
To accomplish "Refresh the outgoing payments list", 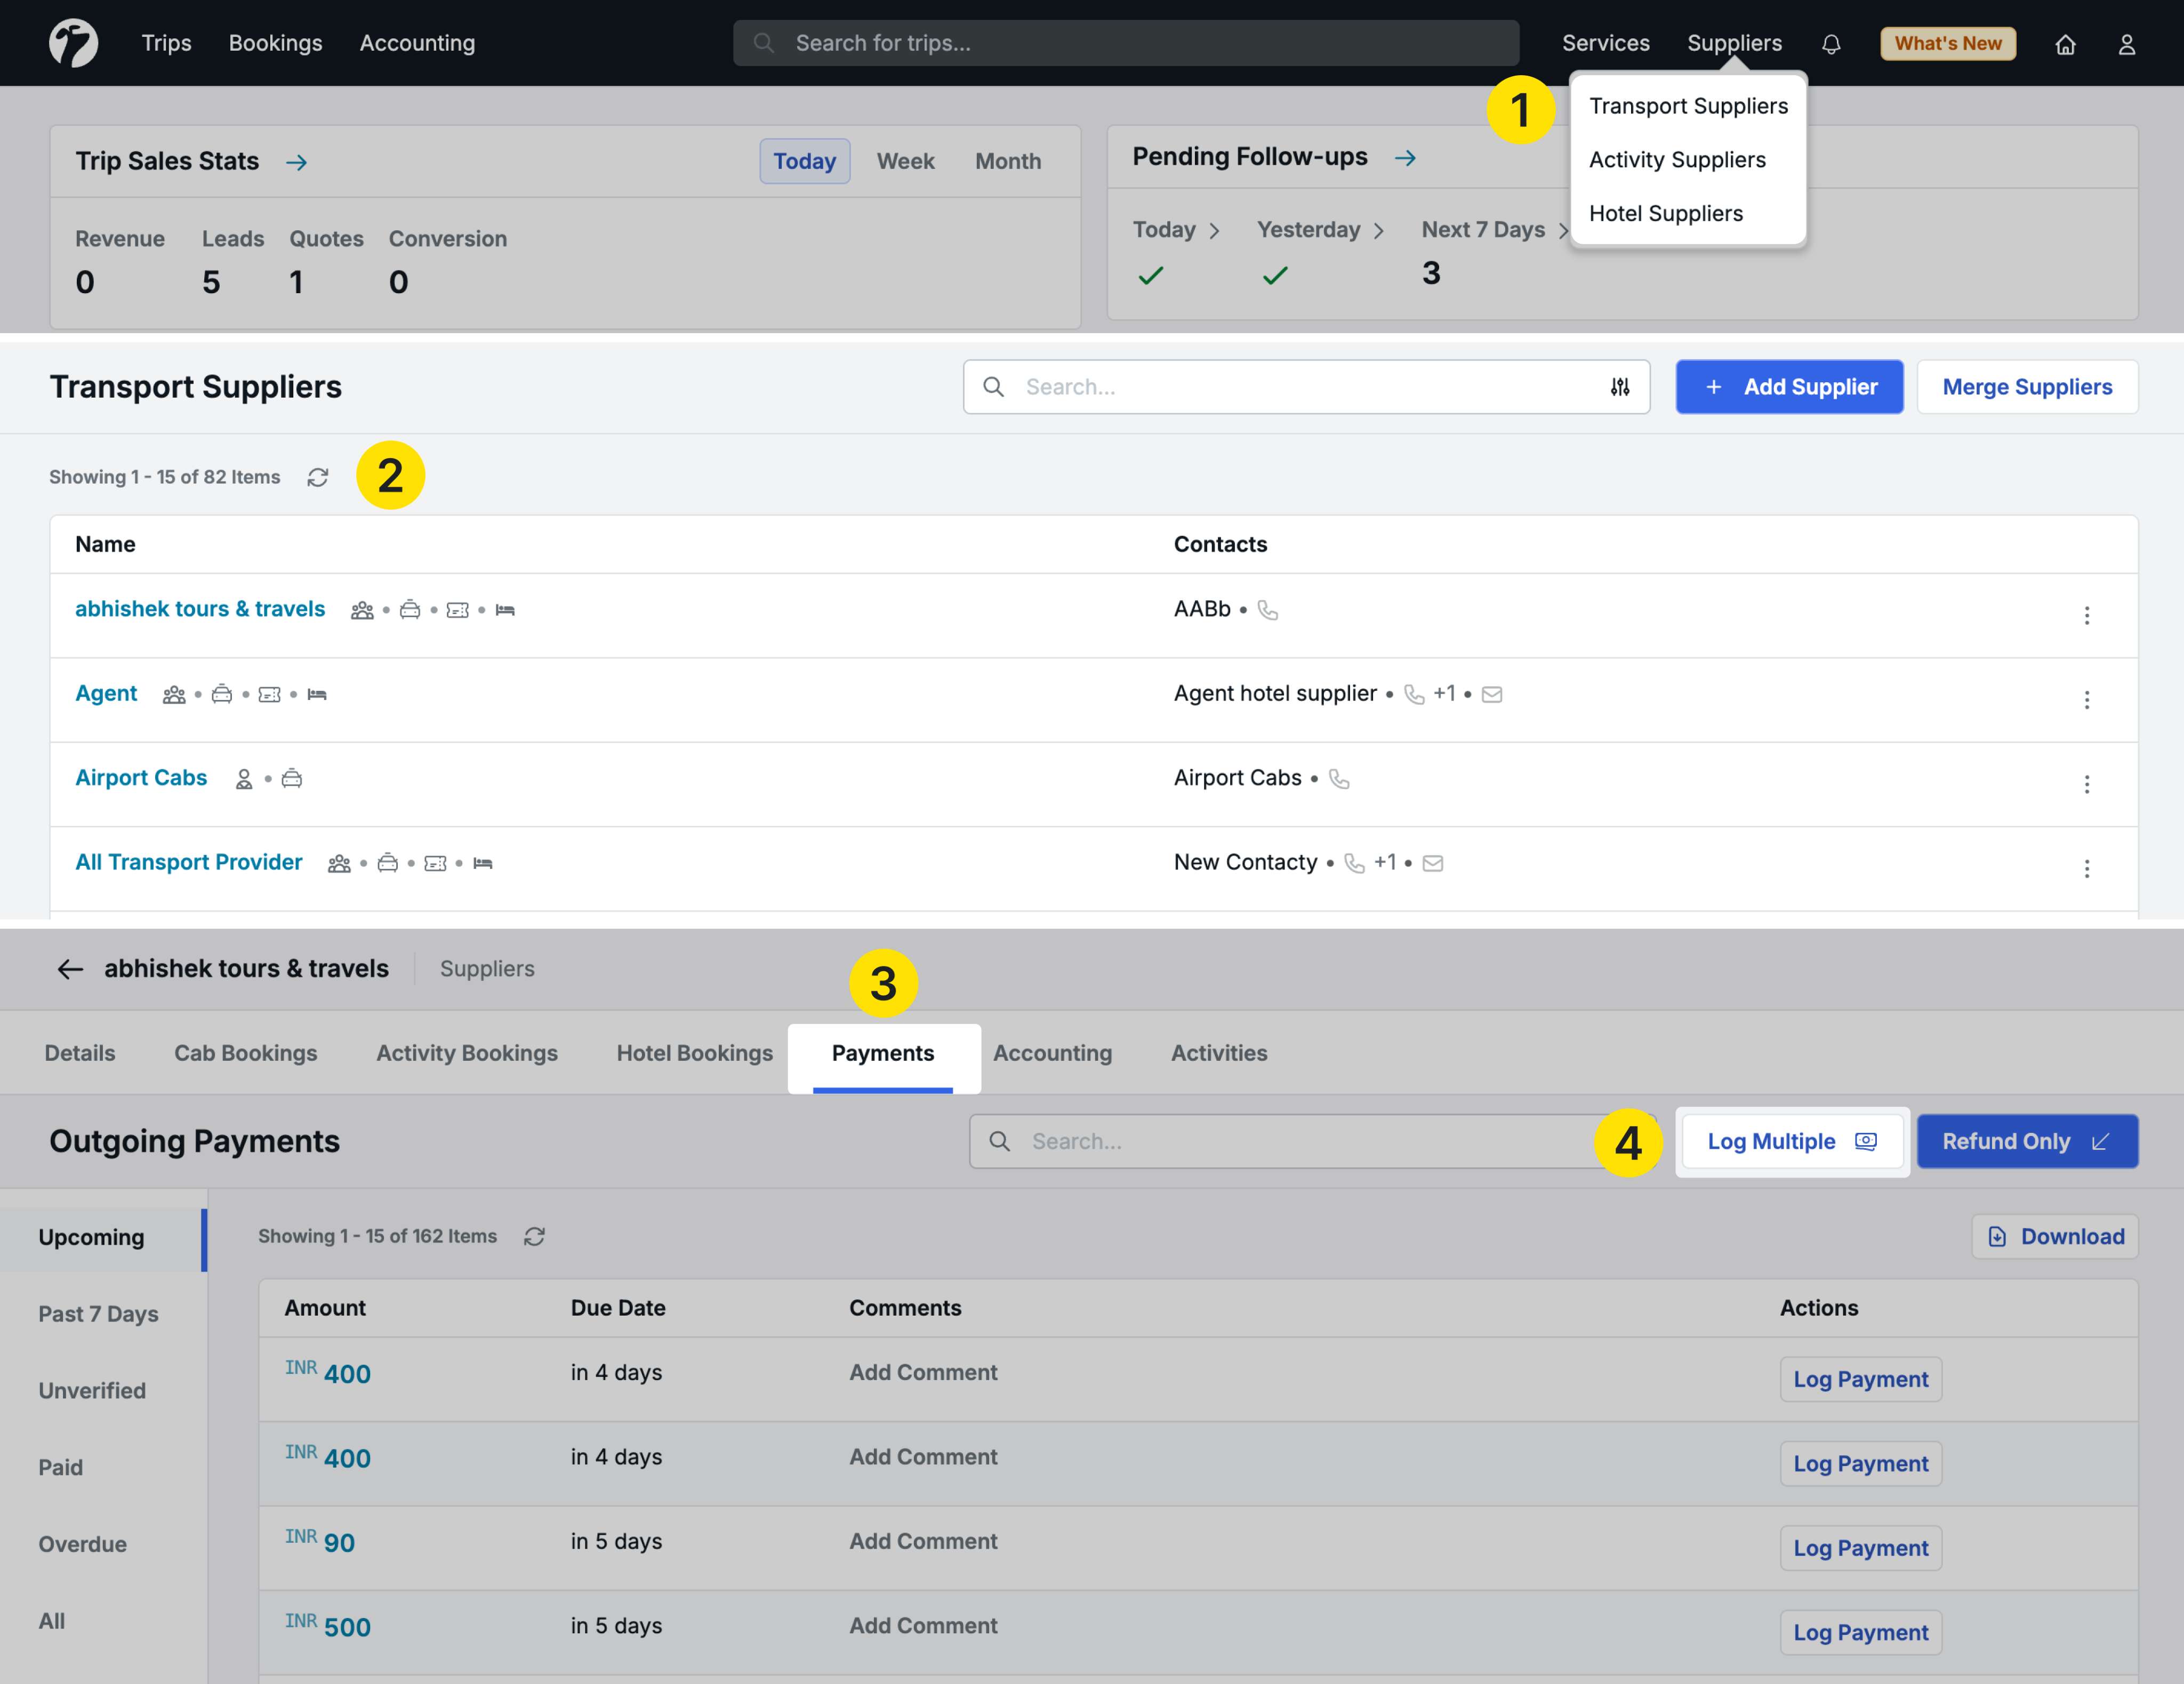I will click(x=534, y=1236).
